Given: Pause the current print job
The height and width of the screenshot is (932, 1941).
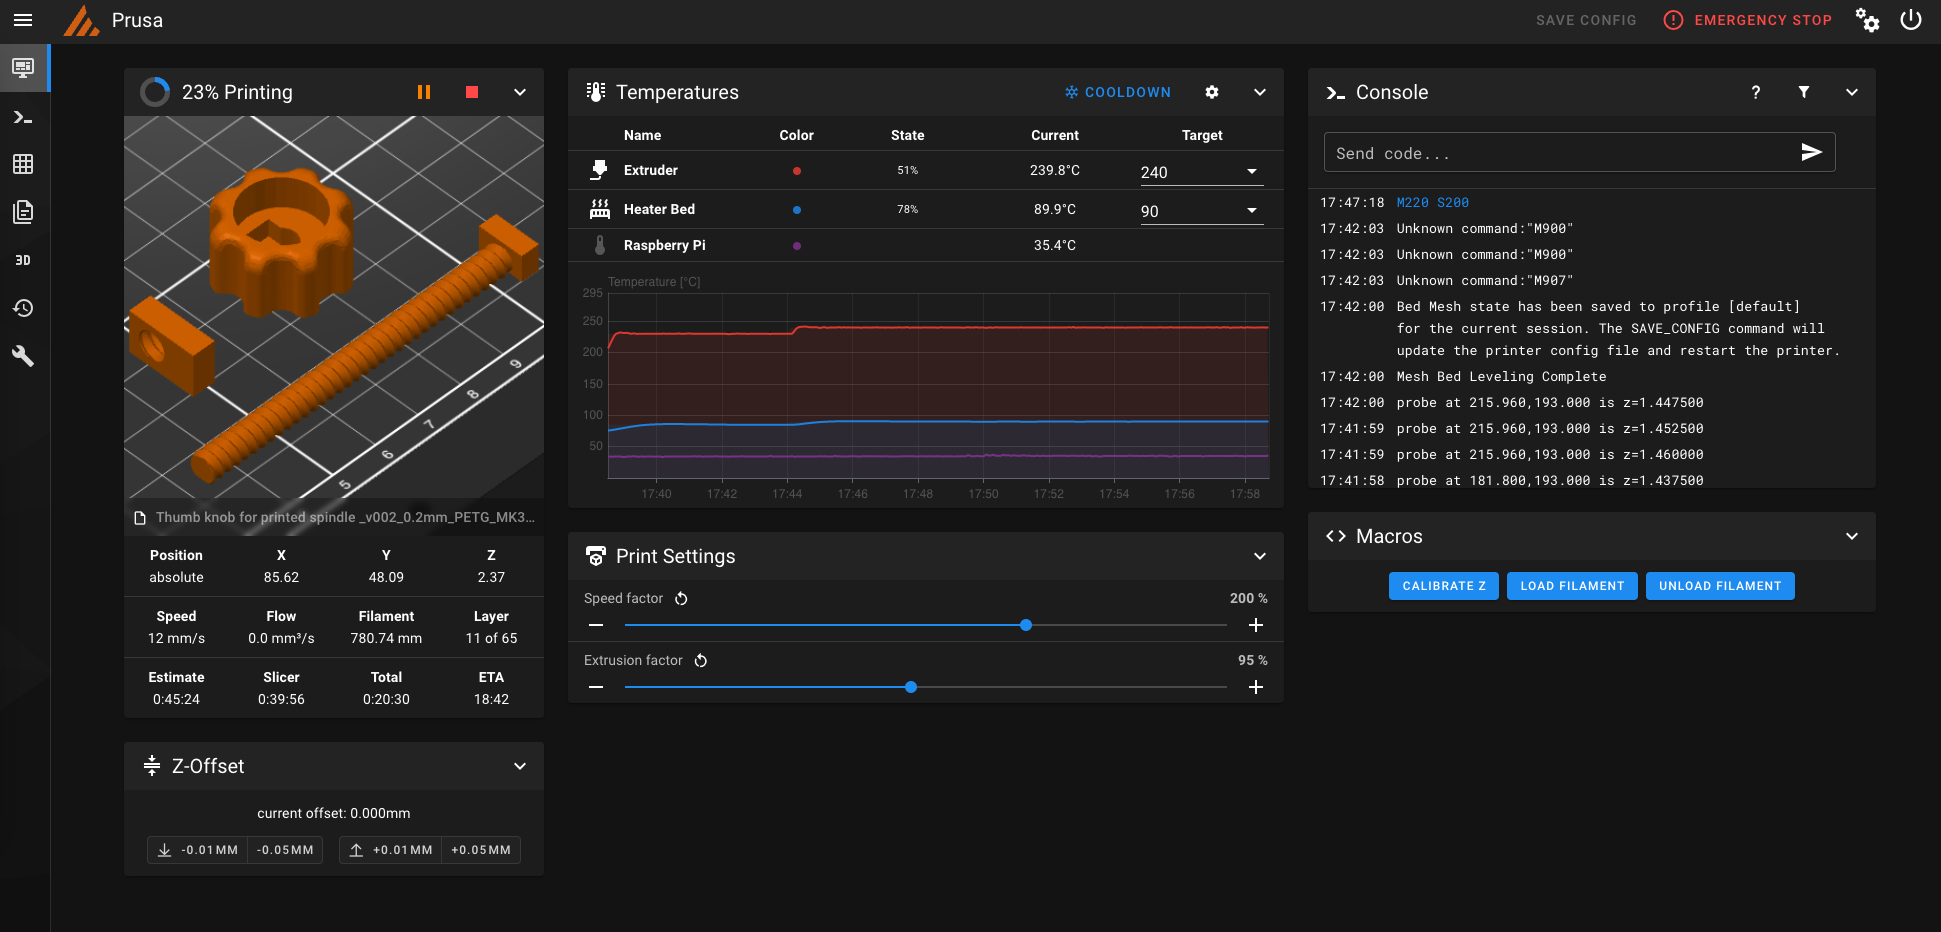Looking at the screenshot, I should 424,92.
